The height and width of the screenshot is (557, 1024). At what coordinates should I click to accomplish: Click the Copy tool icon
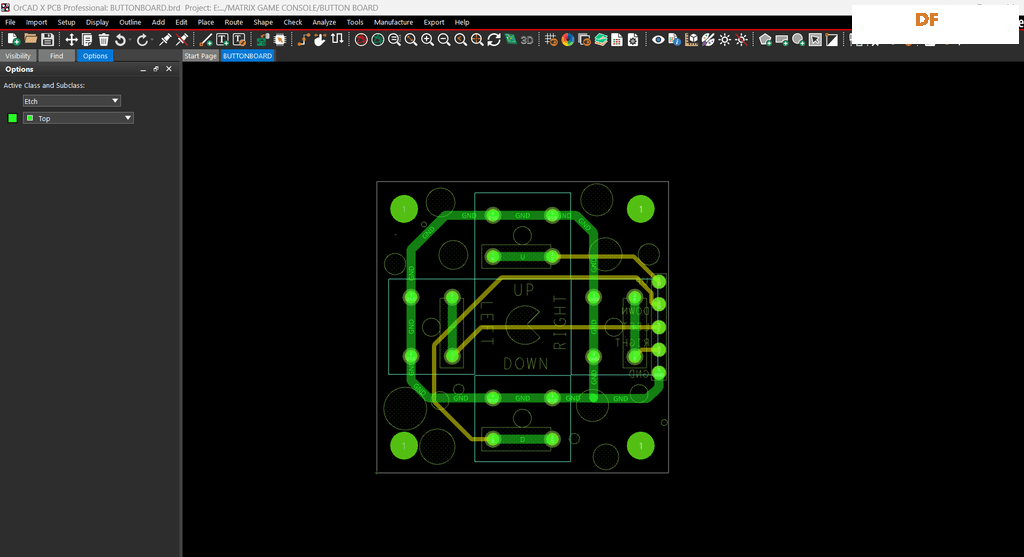point(87,40)
